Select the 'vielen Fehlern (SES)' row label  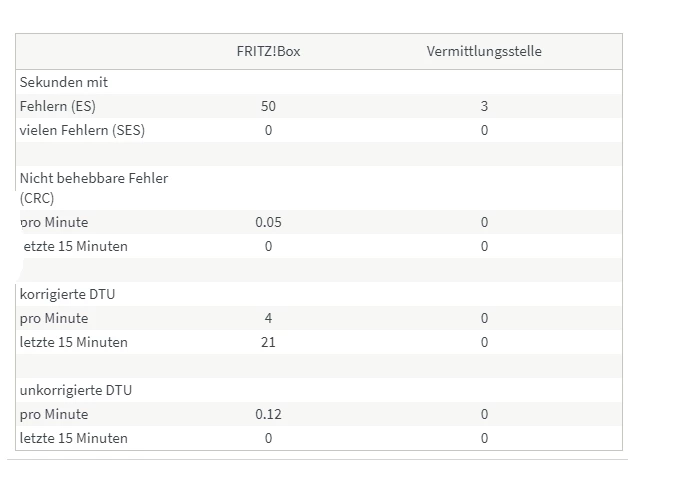pyautogui.click(x=82, y=130)
